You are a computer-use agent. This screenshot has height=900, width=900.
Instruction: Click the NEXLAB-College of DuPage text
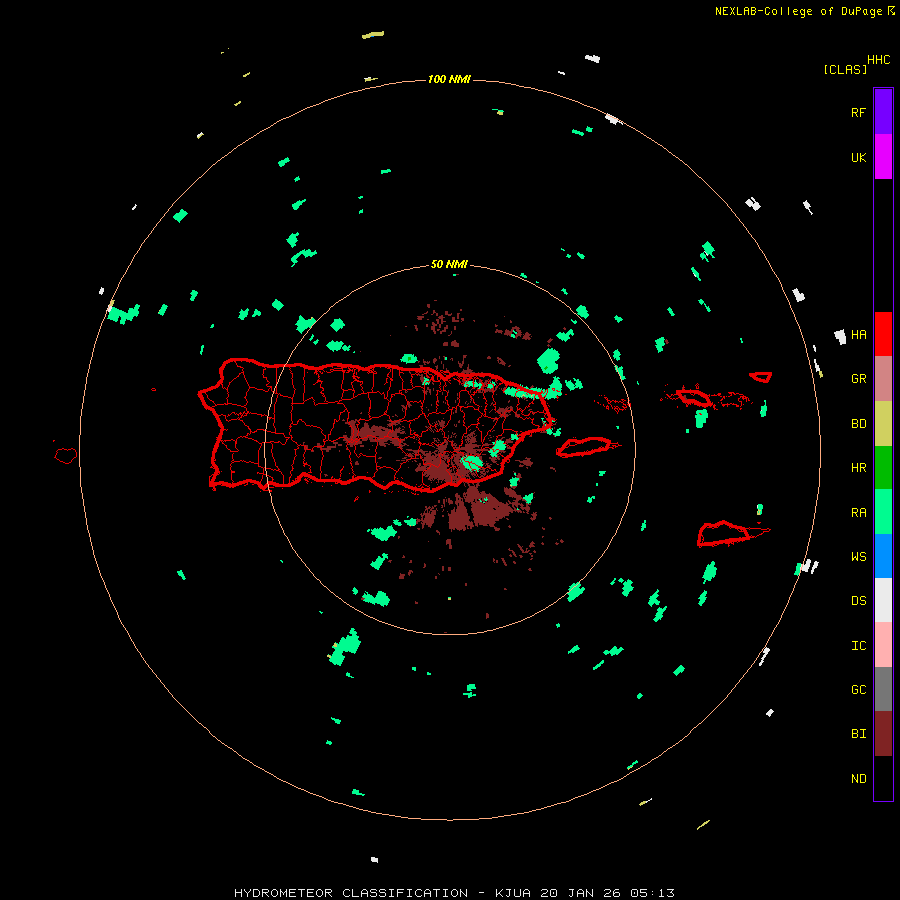click(798, 11)
